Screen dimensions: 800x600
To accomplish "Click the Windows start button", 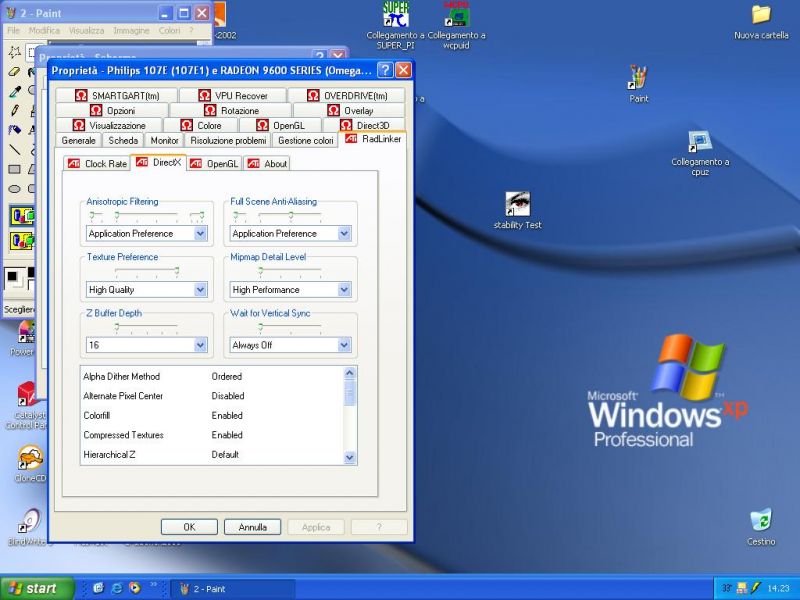I will [36, 588].
